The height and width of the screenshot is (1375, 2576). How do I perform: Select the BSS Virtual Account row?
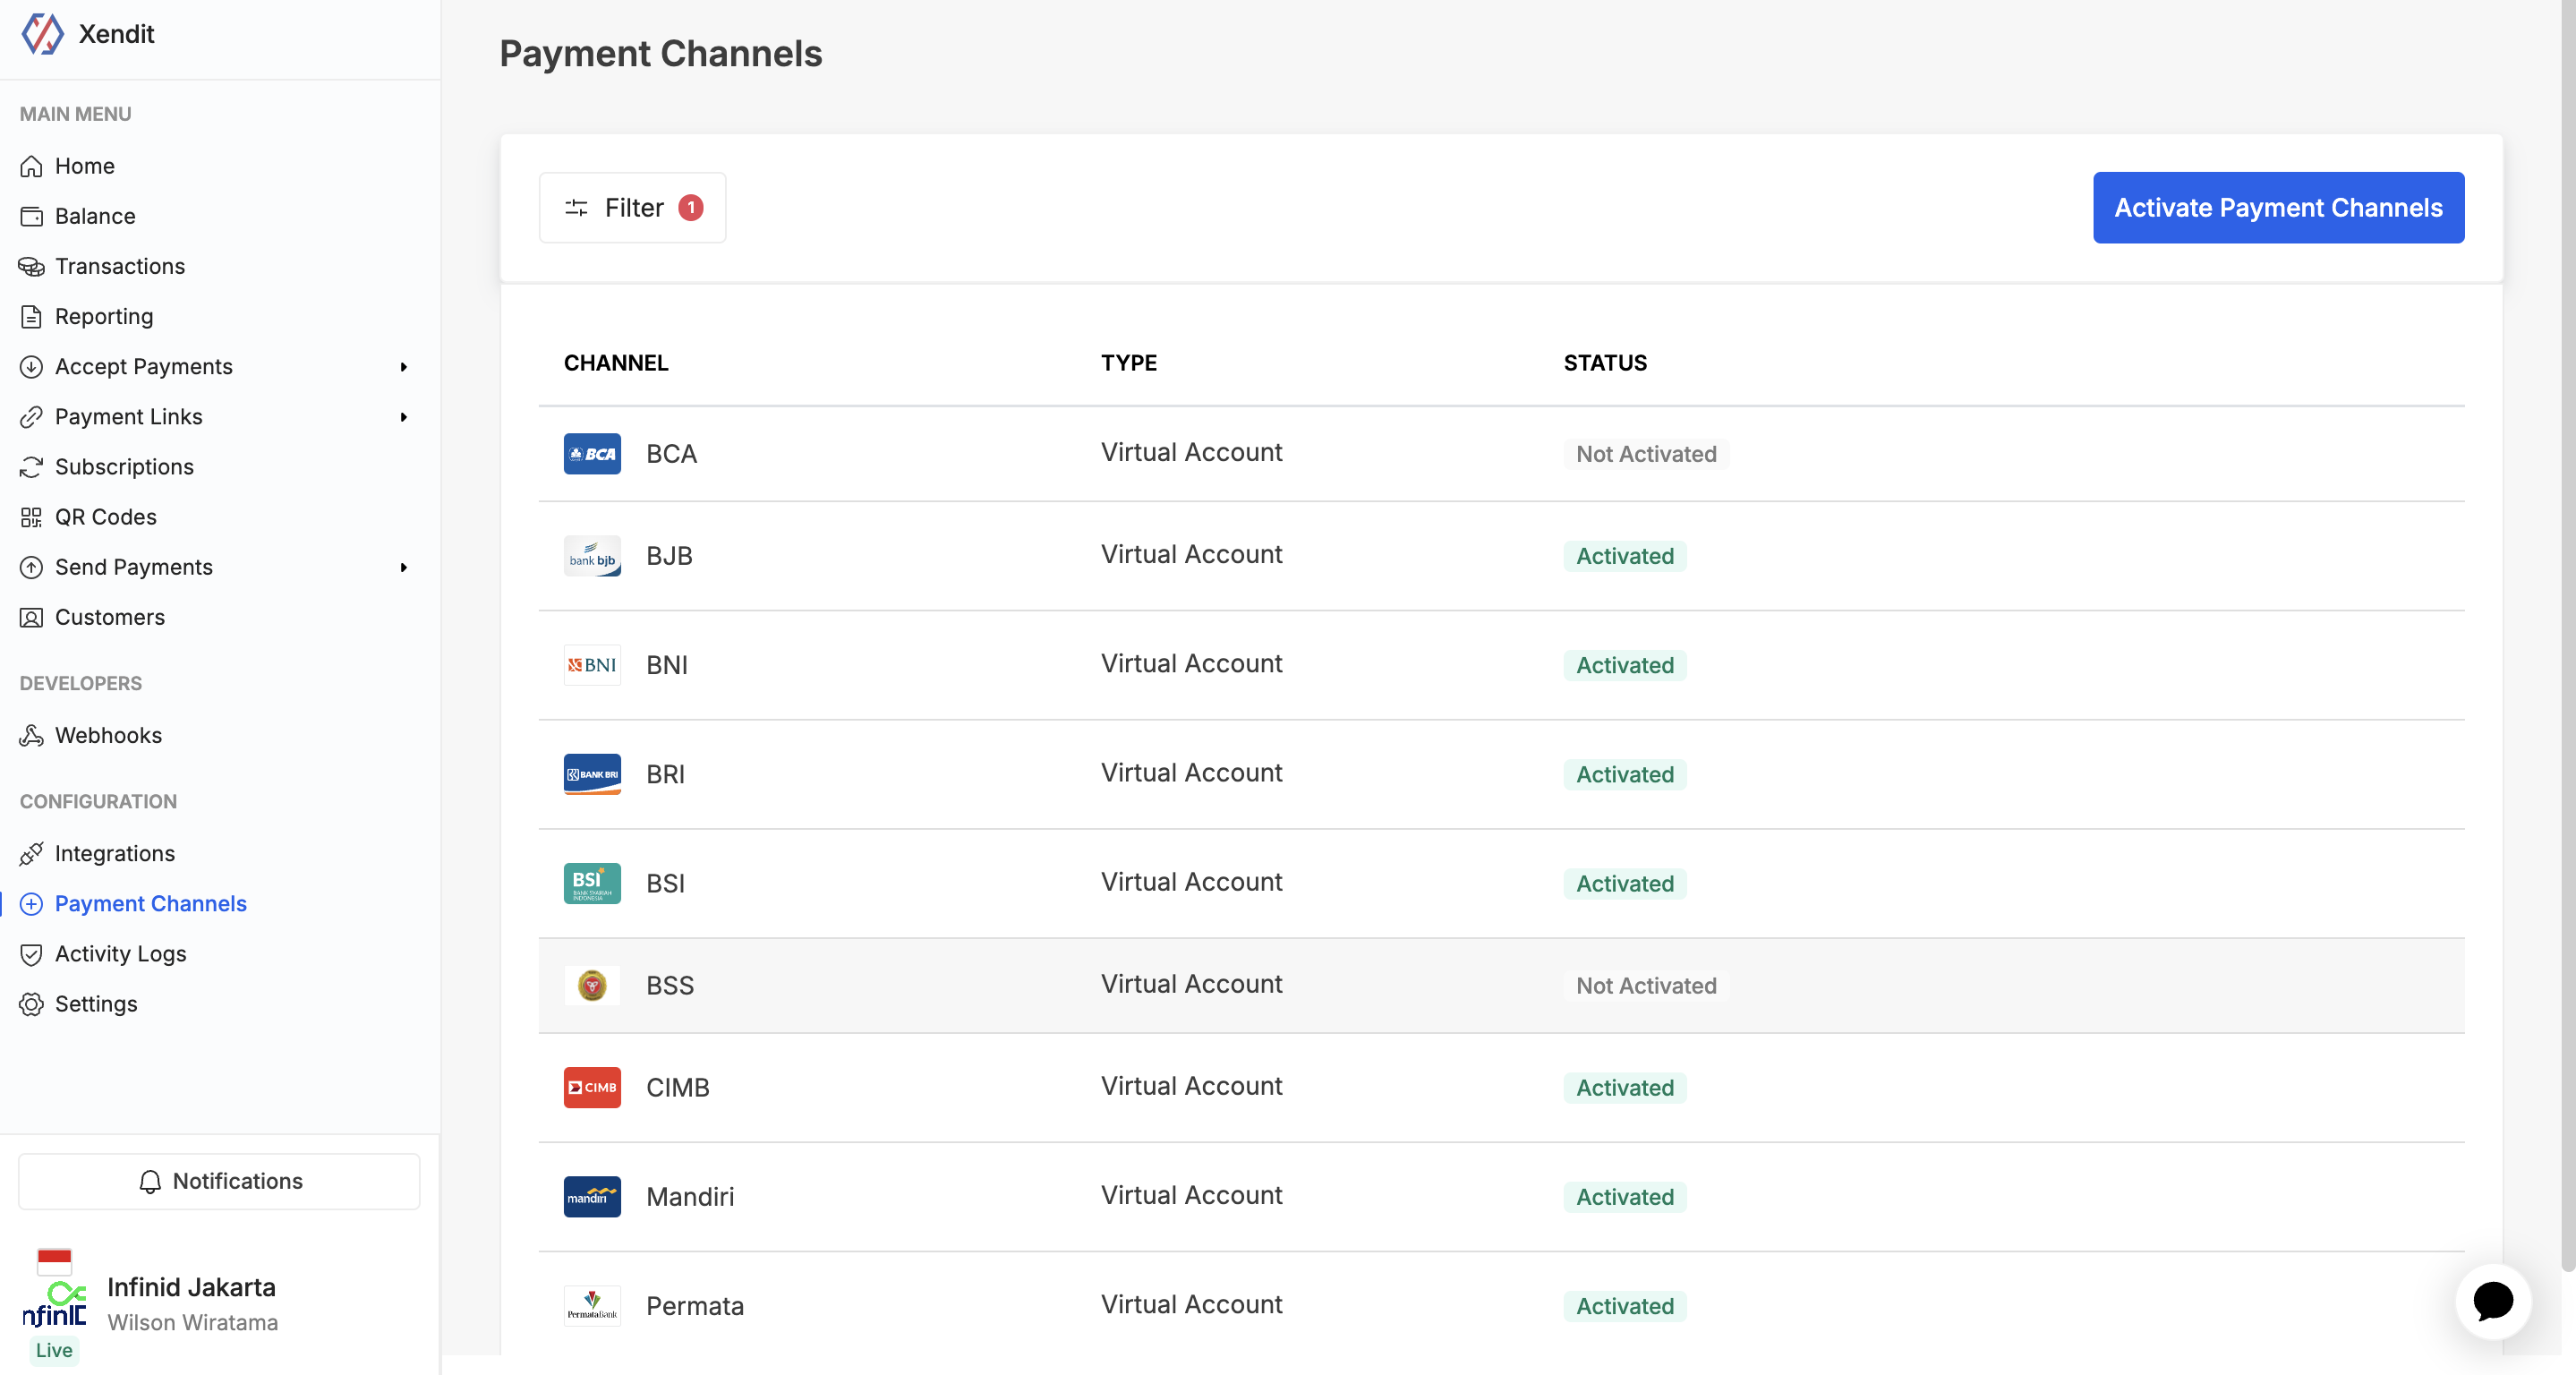click(1192, 985)
